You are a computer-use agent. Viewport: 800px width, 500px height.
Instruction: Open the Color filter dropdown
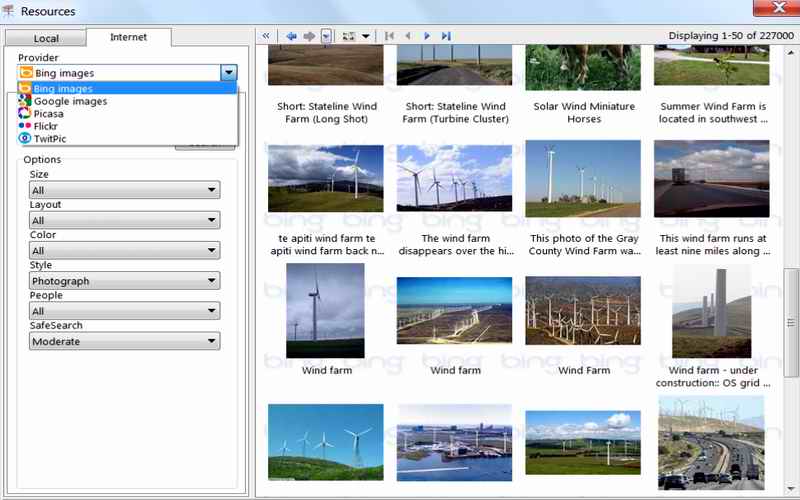point(124,251)
